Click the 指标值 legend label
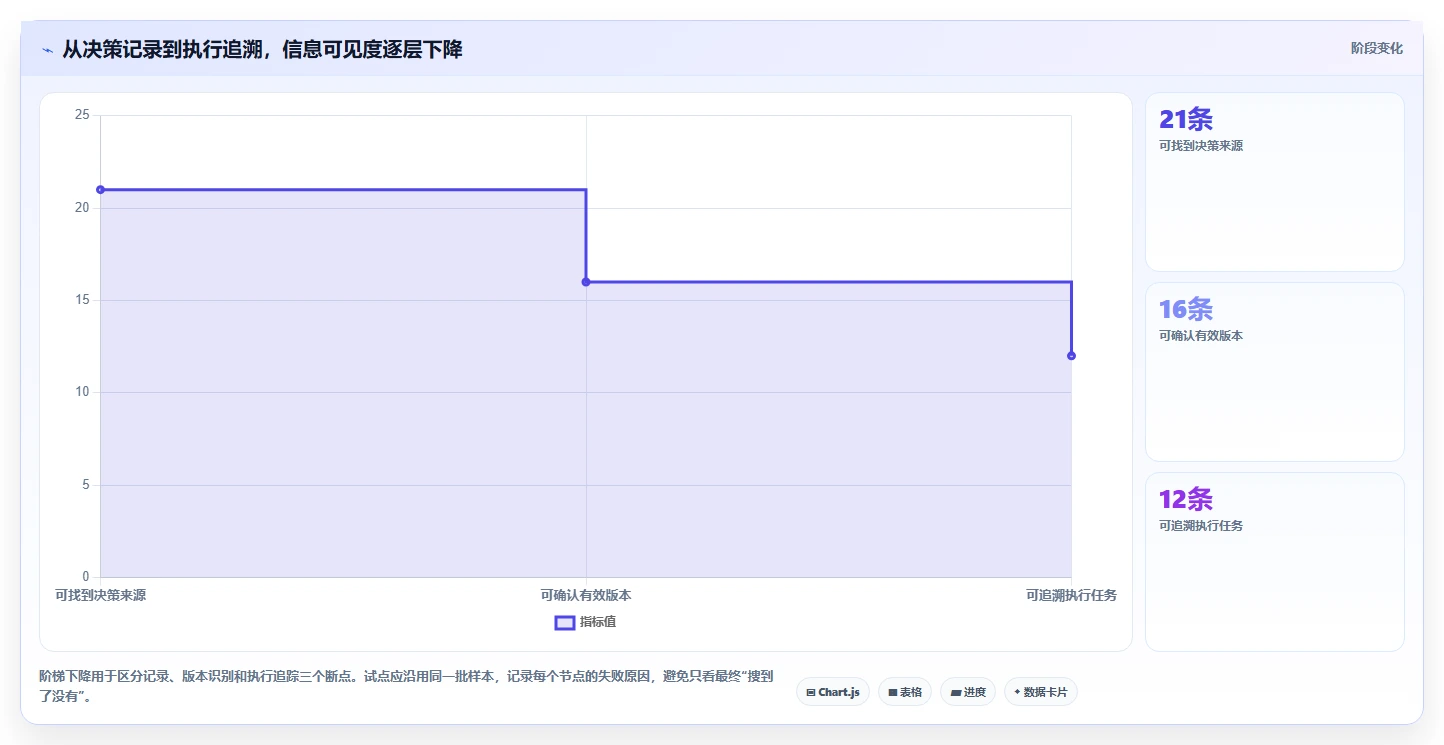1444x745 pixels. tap(598, 623)
